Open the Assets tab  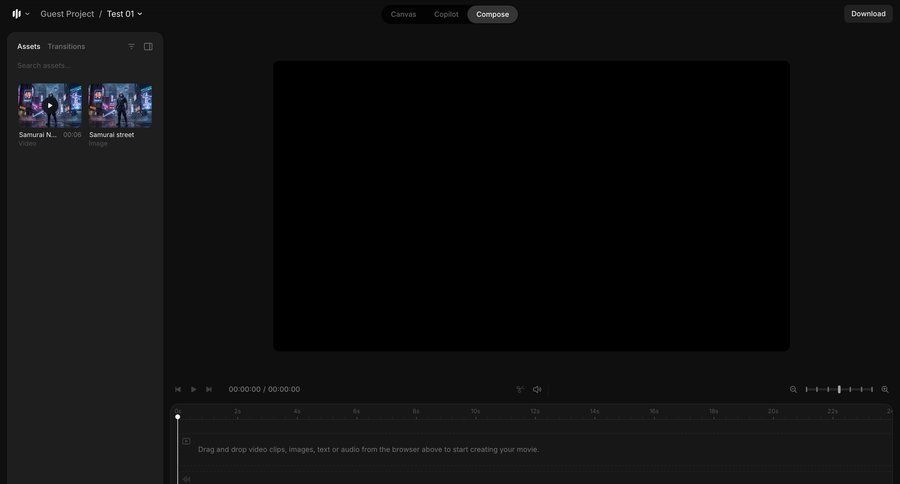29,47
